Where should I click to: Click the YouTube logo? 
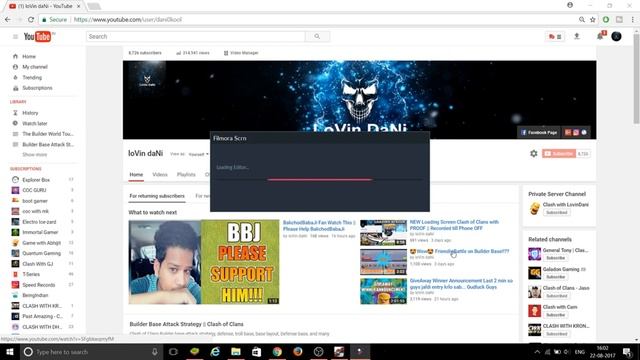(38, 37)
